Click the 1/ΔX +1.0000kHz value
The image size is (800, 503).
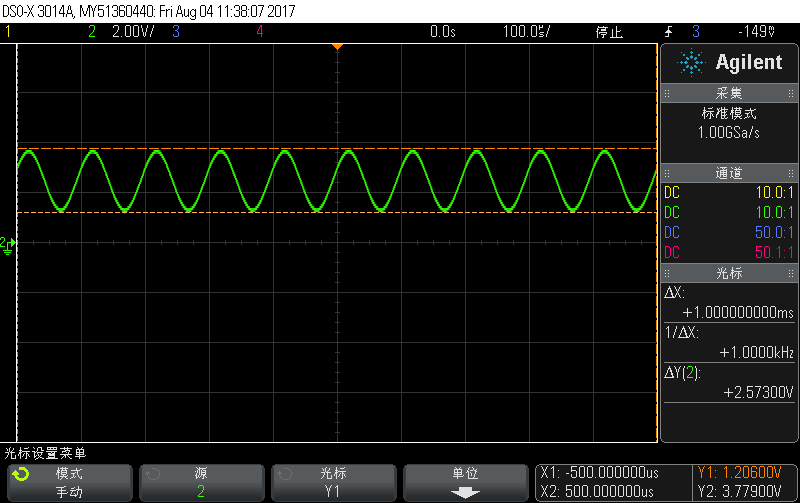(757, 353)
